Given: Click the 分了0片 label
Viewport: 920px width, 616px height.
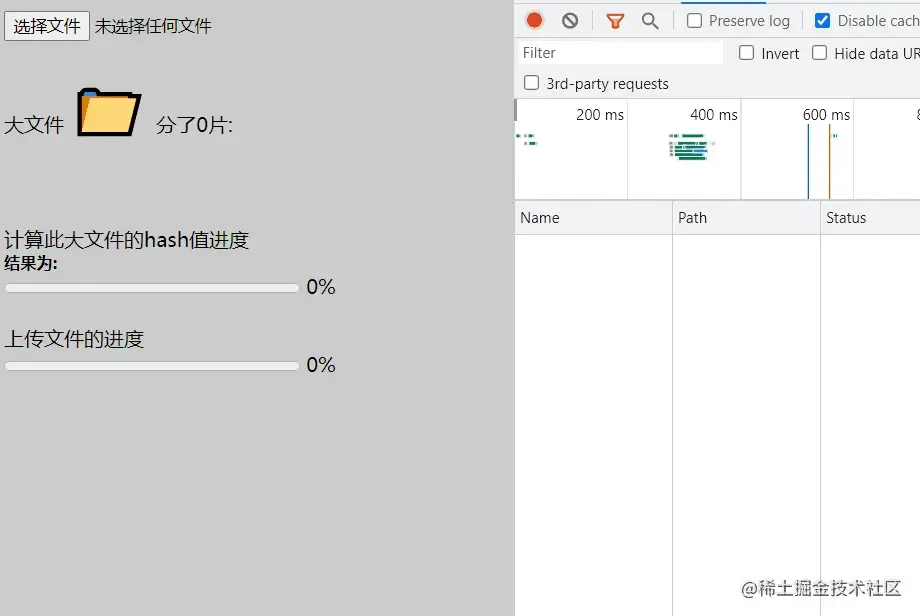Looking at the screenshot, I should tap(194, 125).
